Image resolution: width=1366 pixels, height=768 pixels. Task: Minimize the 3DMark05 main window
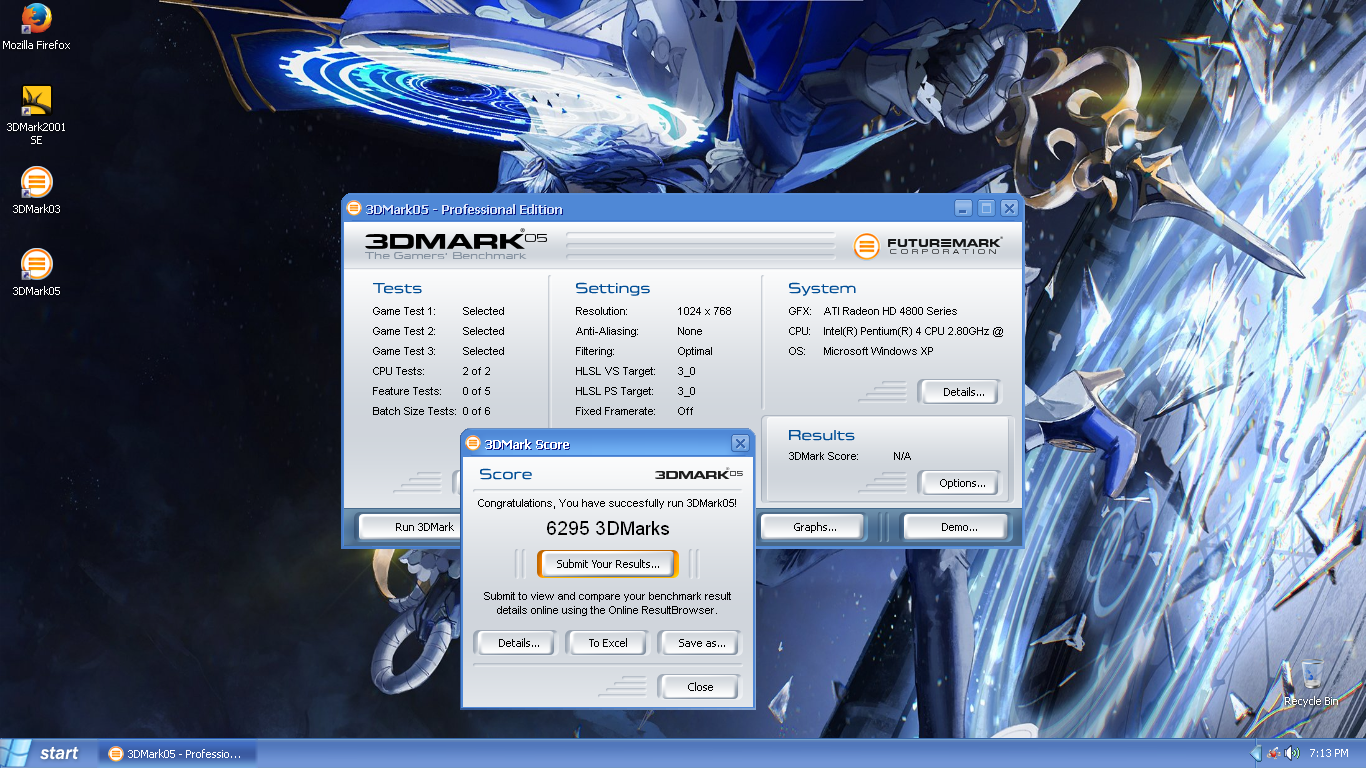coord(963,208)
